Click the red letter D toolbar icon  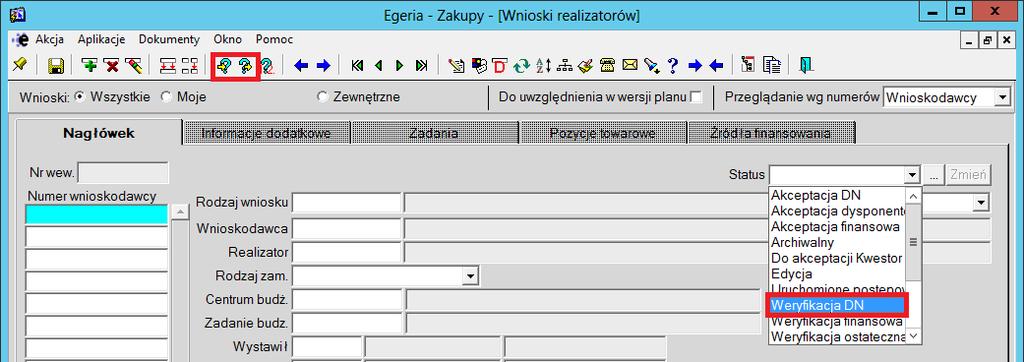click(500, 65)
